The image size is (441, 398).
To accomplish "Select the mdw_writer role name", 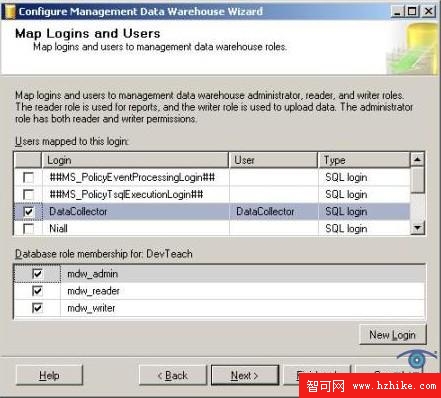I will [91, 308].
